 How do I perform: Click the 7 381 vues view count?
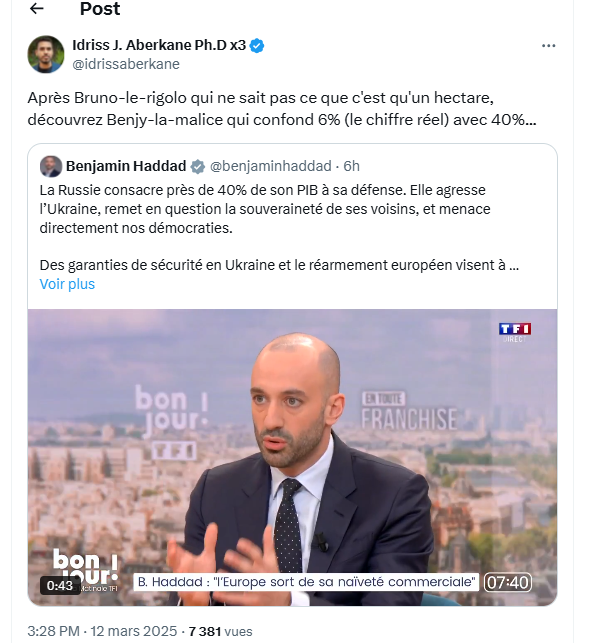click(x=221, y=631)
